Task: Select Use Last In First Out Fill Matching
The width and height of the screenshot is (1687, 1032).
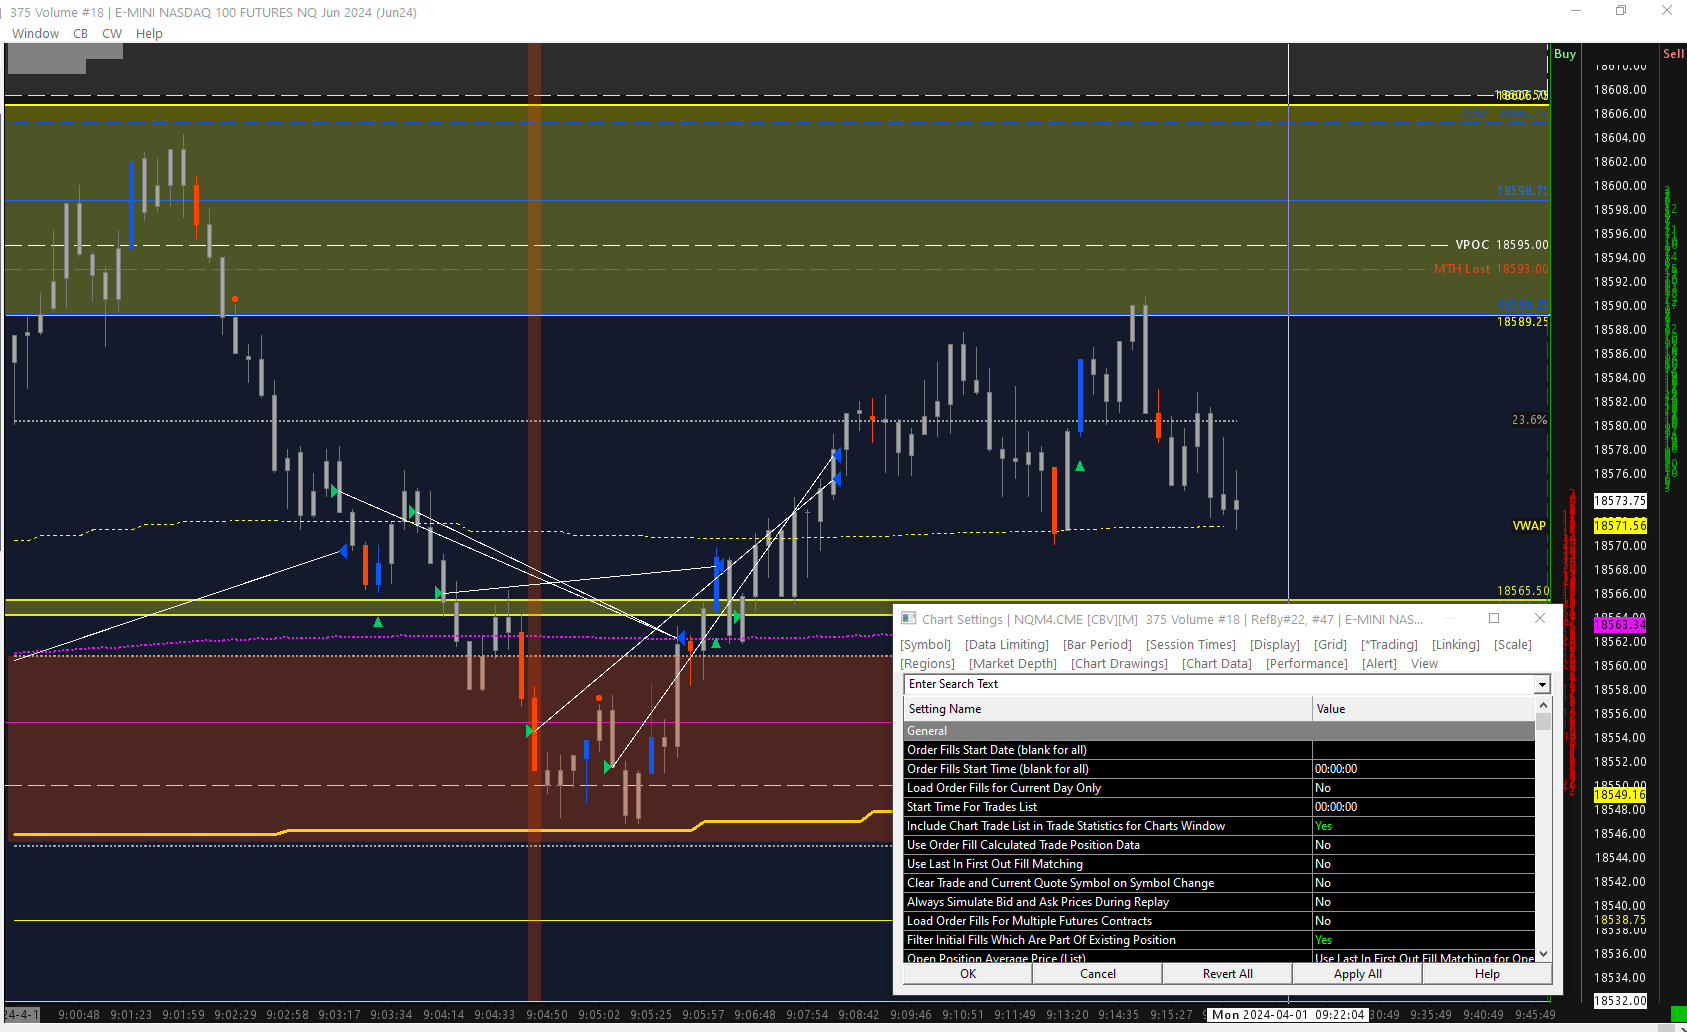Action: (1219, 864)
